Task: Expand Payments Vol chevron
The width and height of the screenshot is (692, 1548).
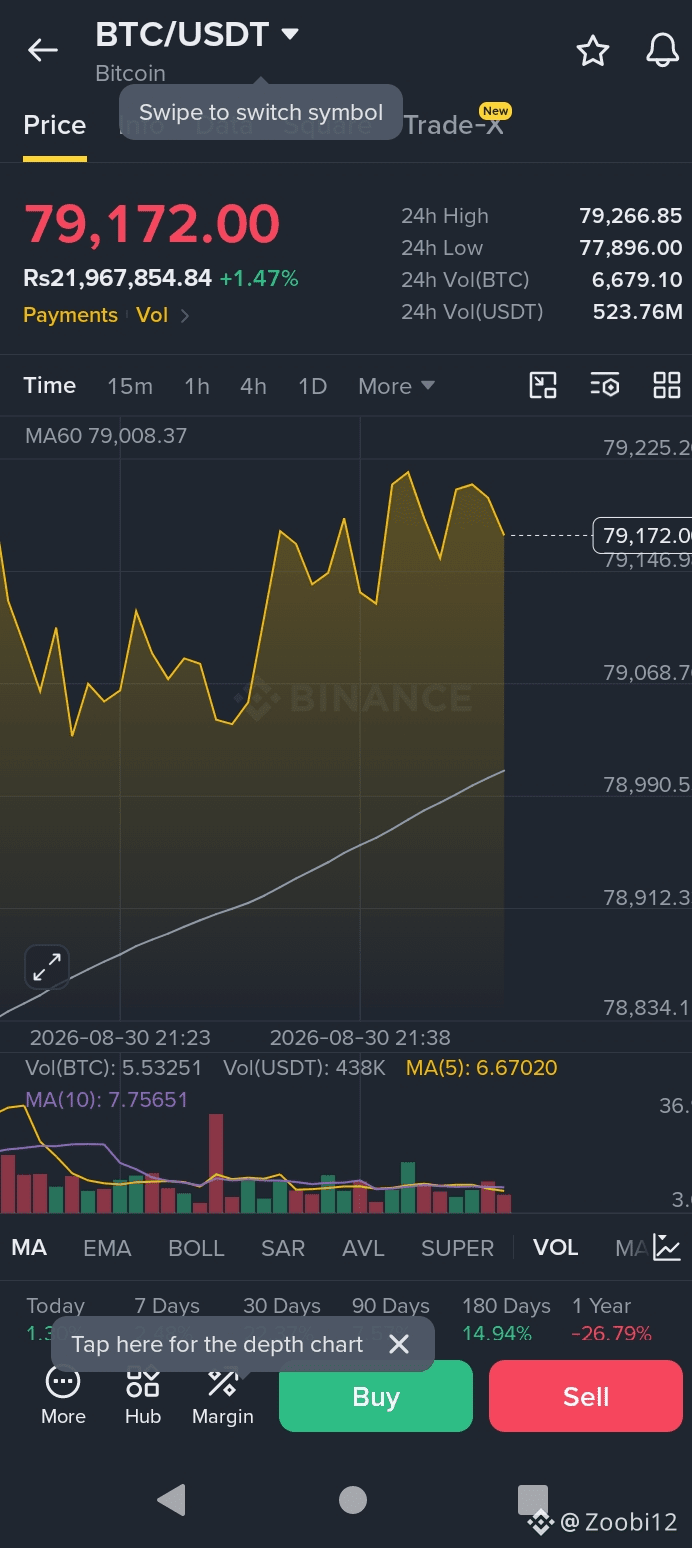Action: (x=185, y=316)
